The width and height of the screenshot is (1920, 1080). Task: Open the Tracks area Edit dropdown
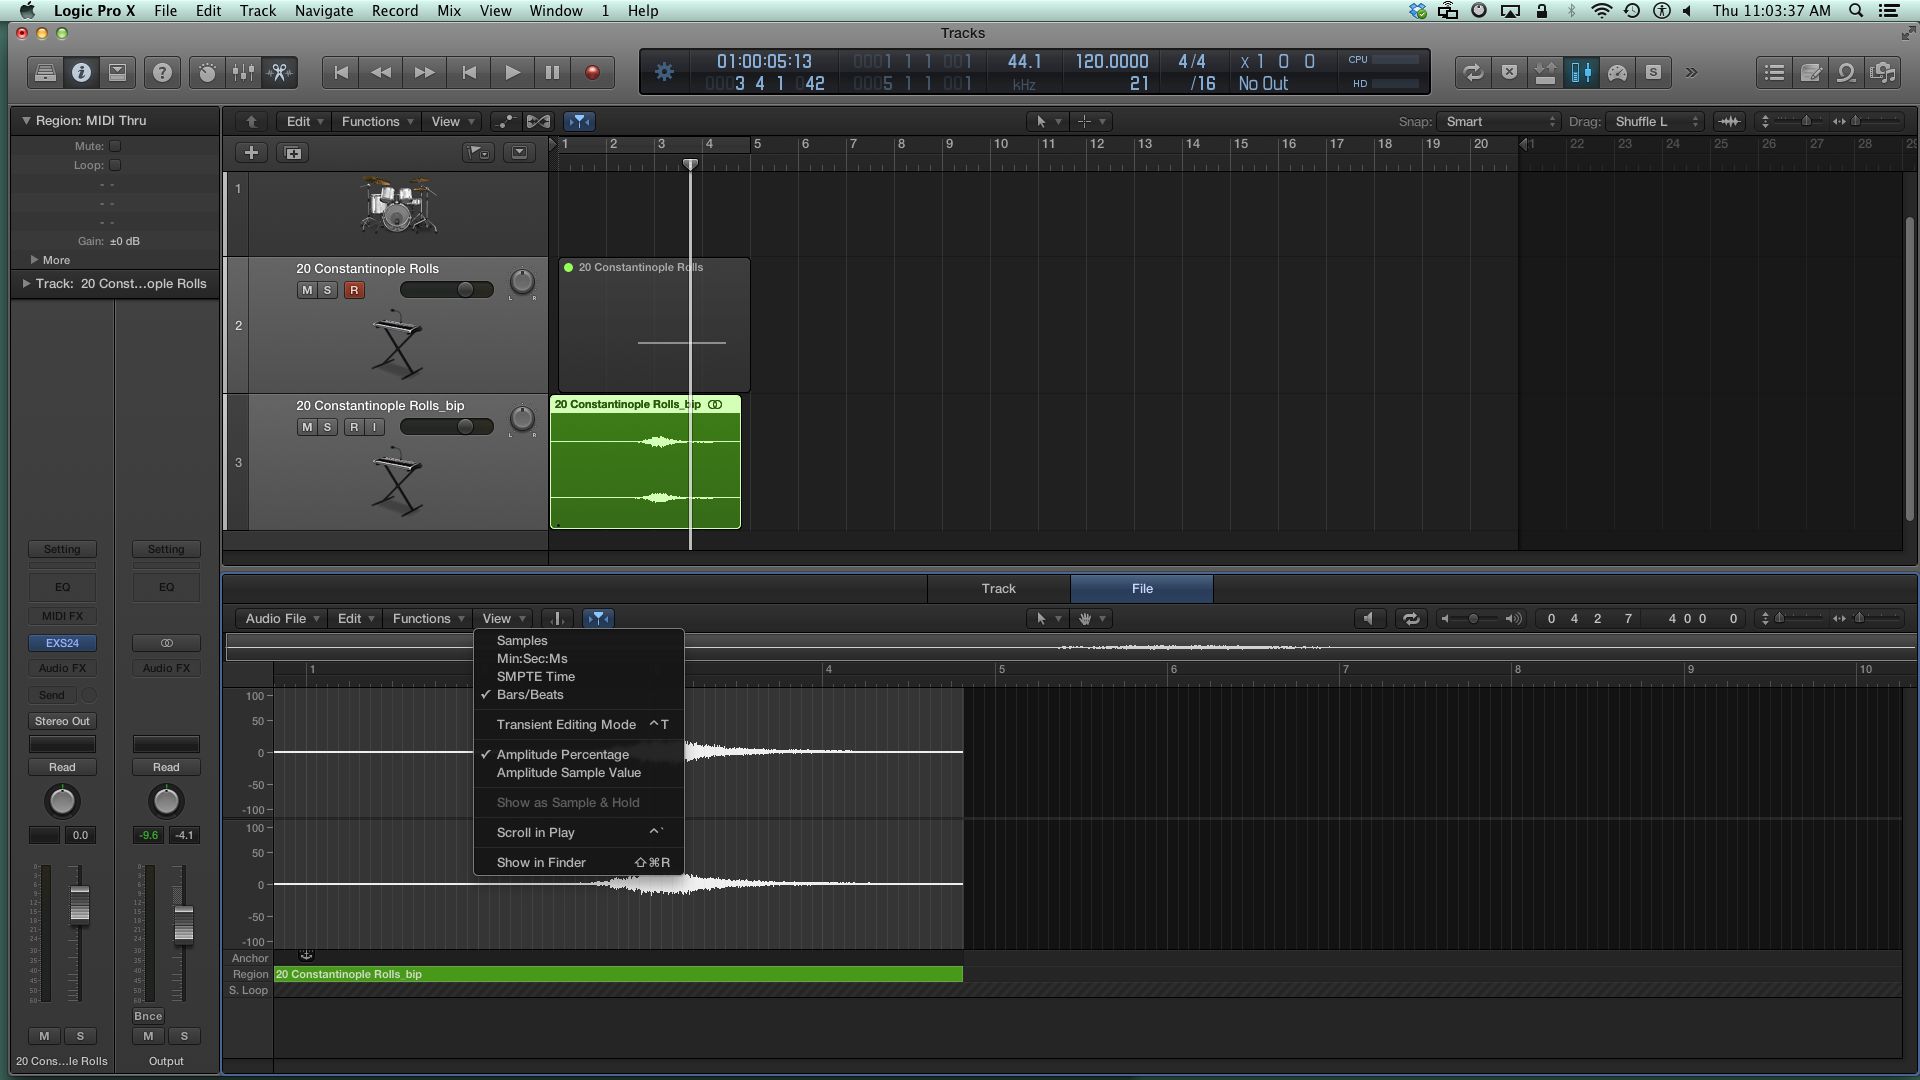coord(304,121)
